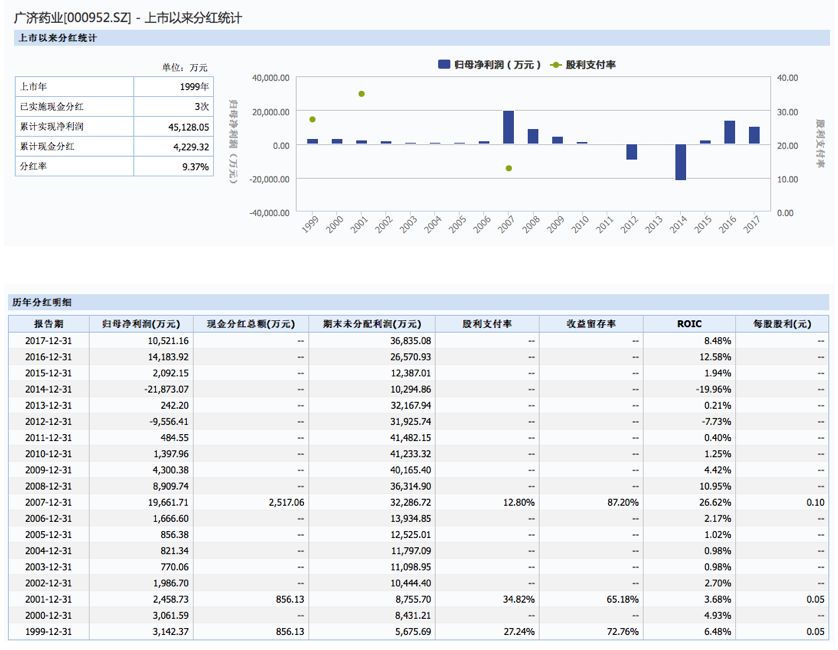This screenshot has width=838, height=650.
Task: Select the 2014 negative profit bar
Action: pyautogui.click(x=680, y=162)
